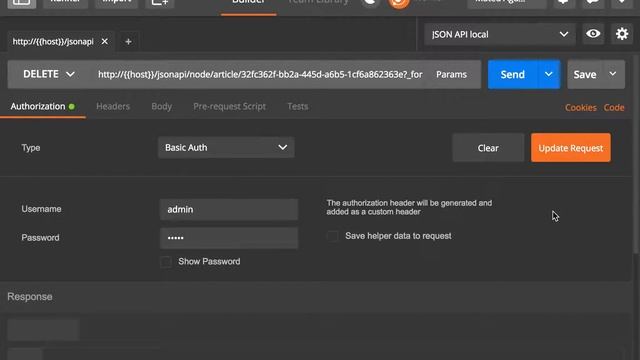
Task: Close the http://{{host}}/jsonapi request tab
Action: 105,41
